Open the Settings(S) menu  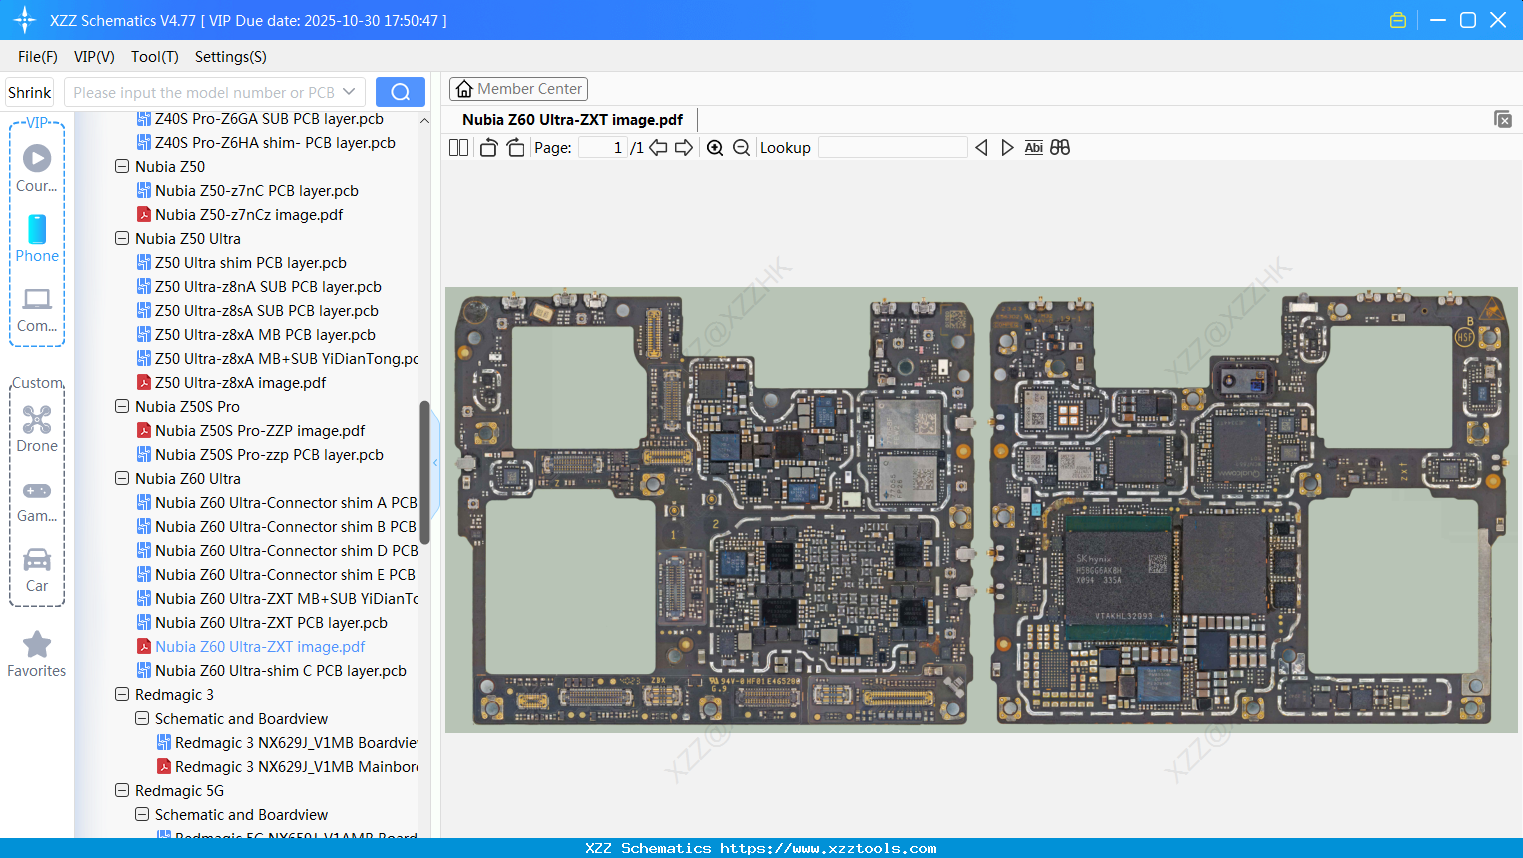(230, 57)
